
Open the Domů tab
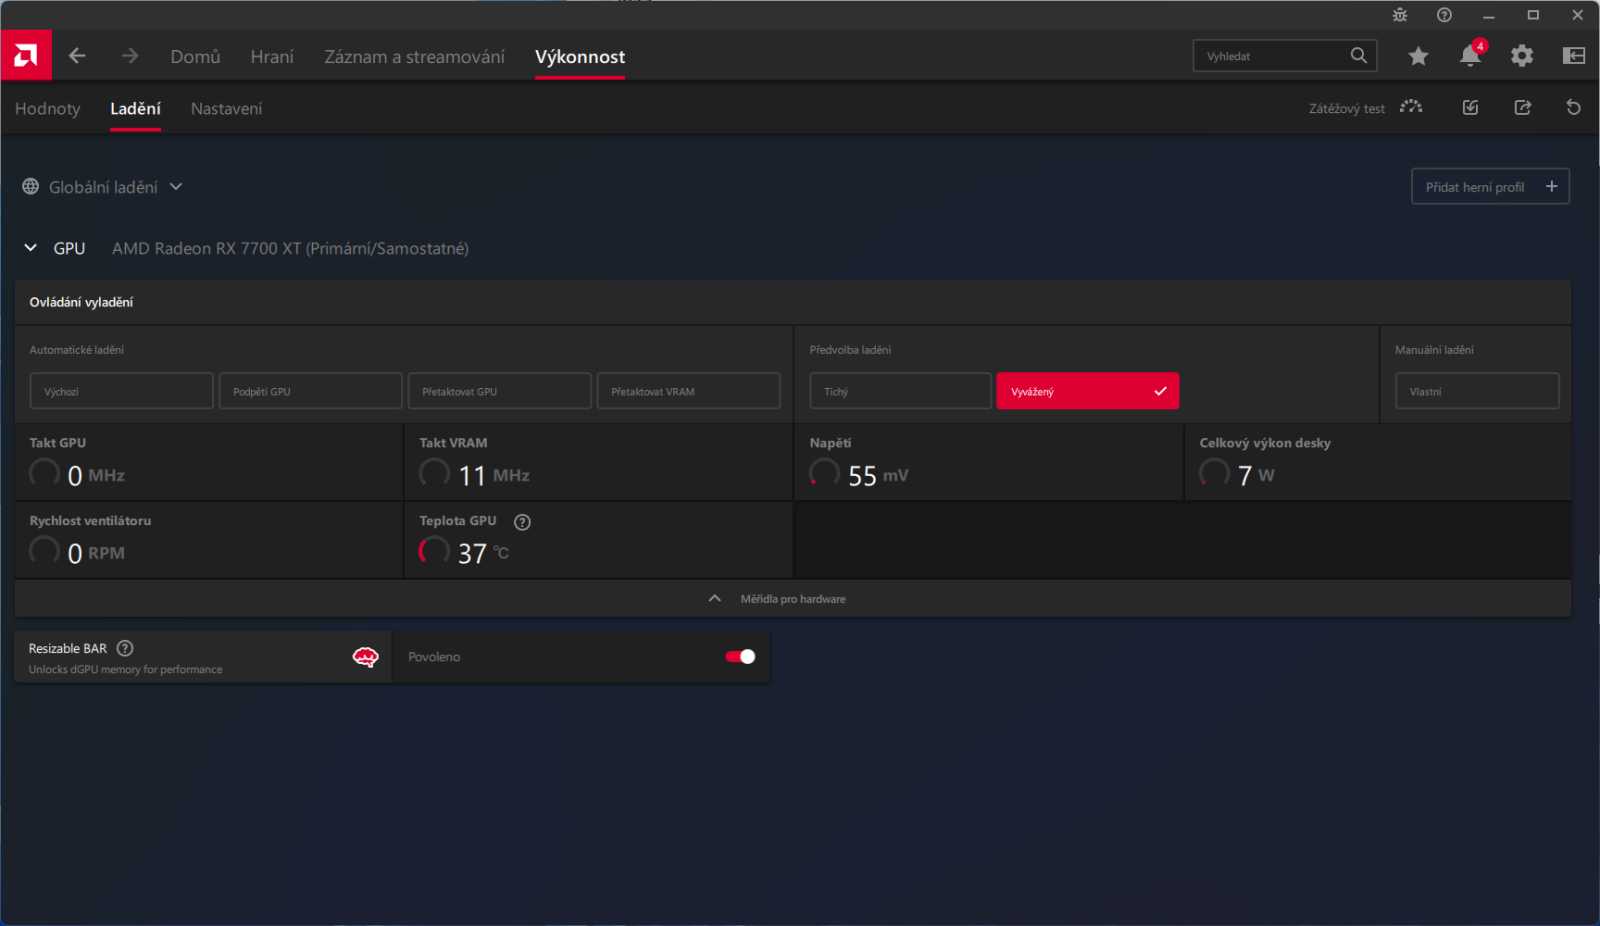[x=195, y=57]
